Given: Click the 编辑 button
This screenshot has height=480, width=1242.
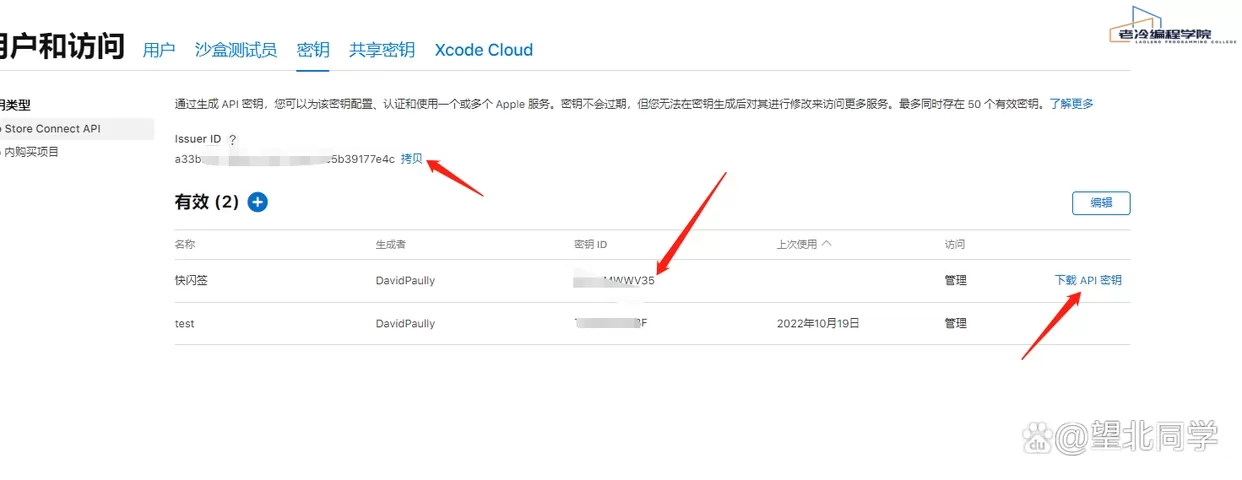Looking at the screenshot, I should pos(1101,203).
